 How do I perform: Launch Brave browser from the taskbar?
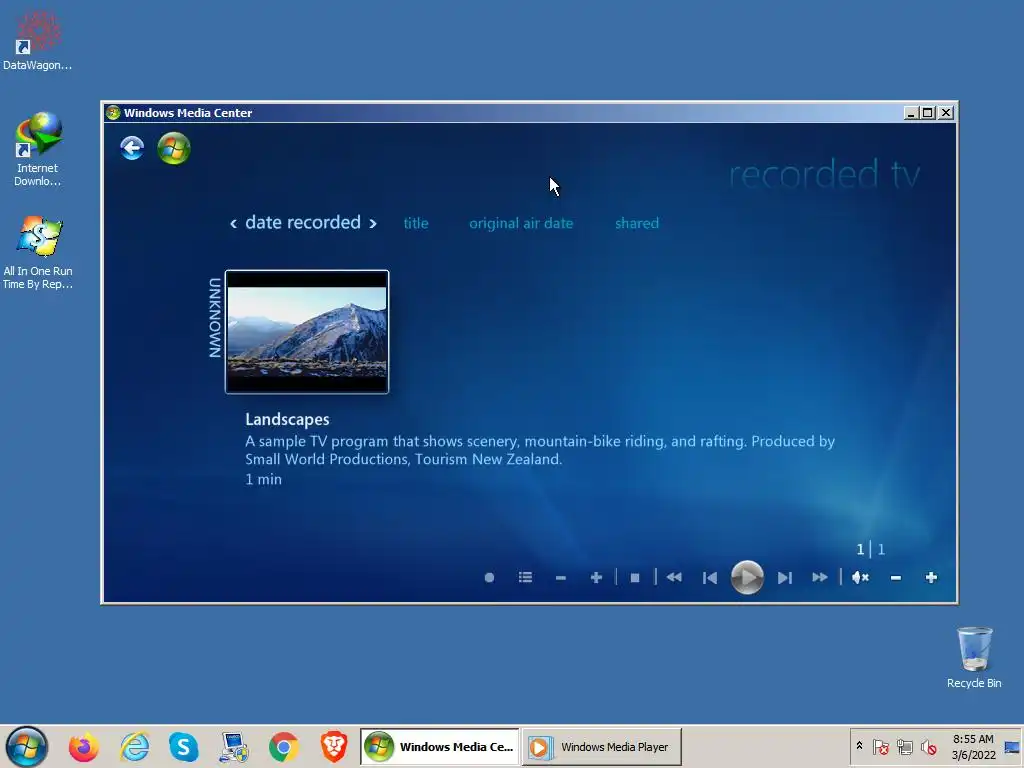(x=334, y=747)
